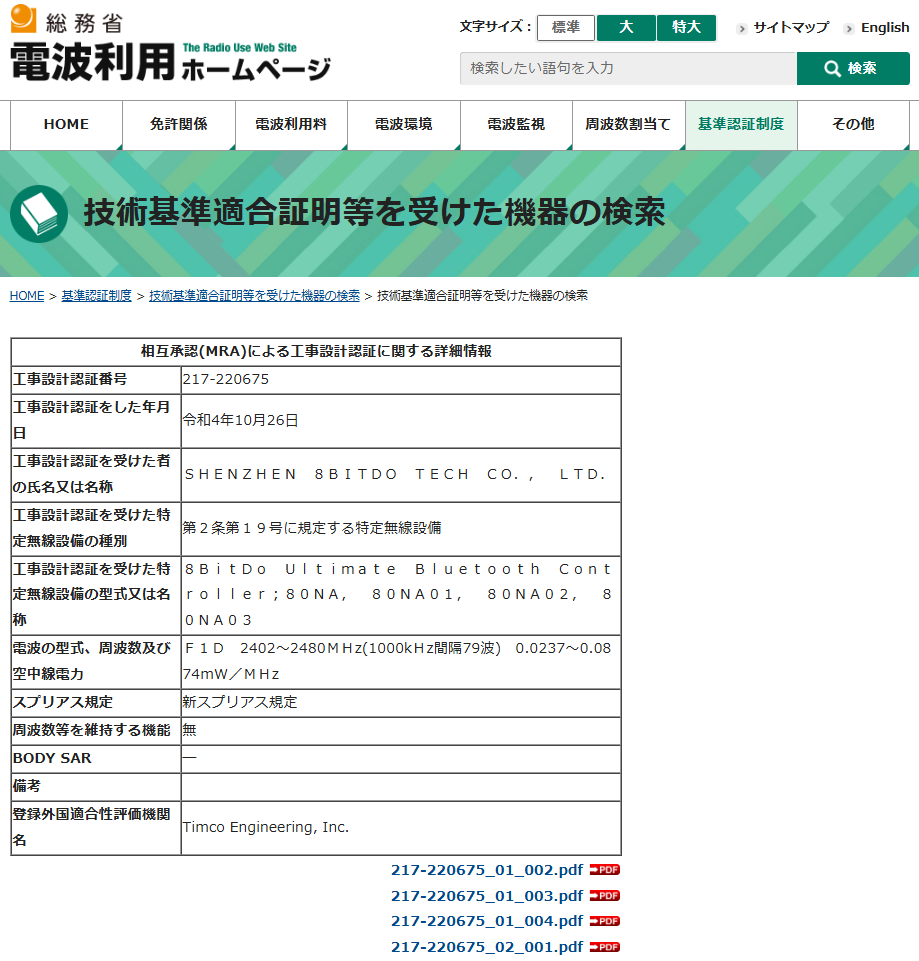919x961 pixels.
Task: Click the page heading 技術基準適合証明等を受けた機器の検索
Action: pos(375,213)
